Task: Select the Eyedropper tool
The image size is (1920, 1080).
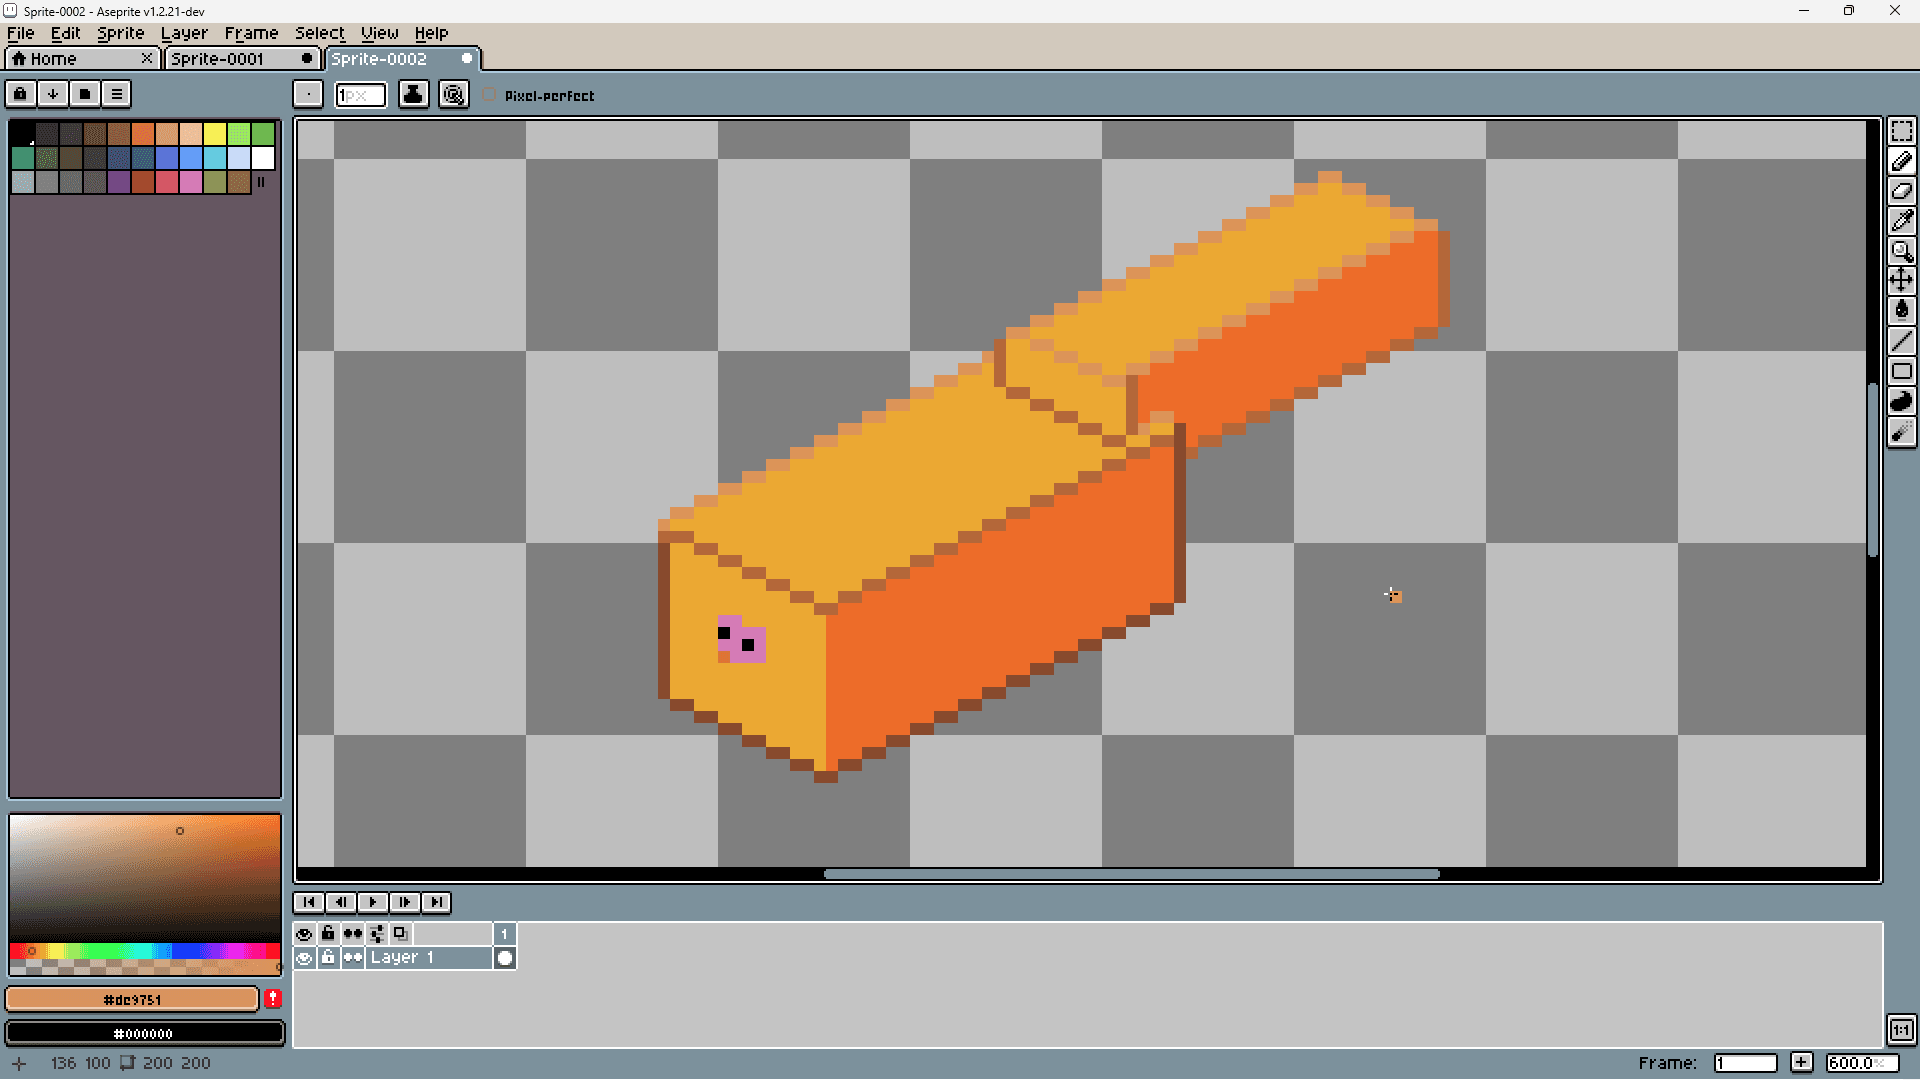Action: (1901, 221)
